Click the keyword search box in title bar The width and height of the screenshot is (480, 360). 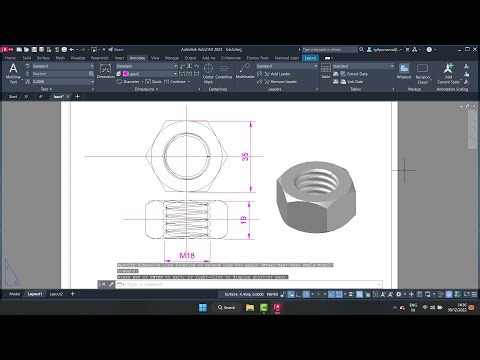tap(329, 49)
